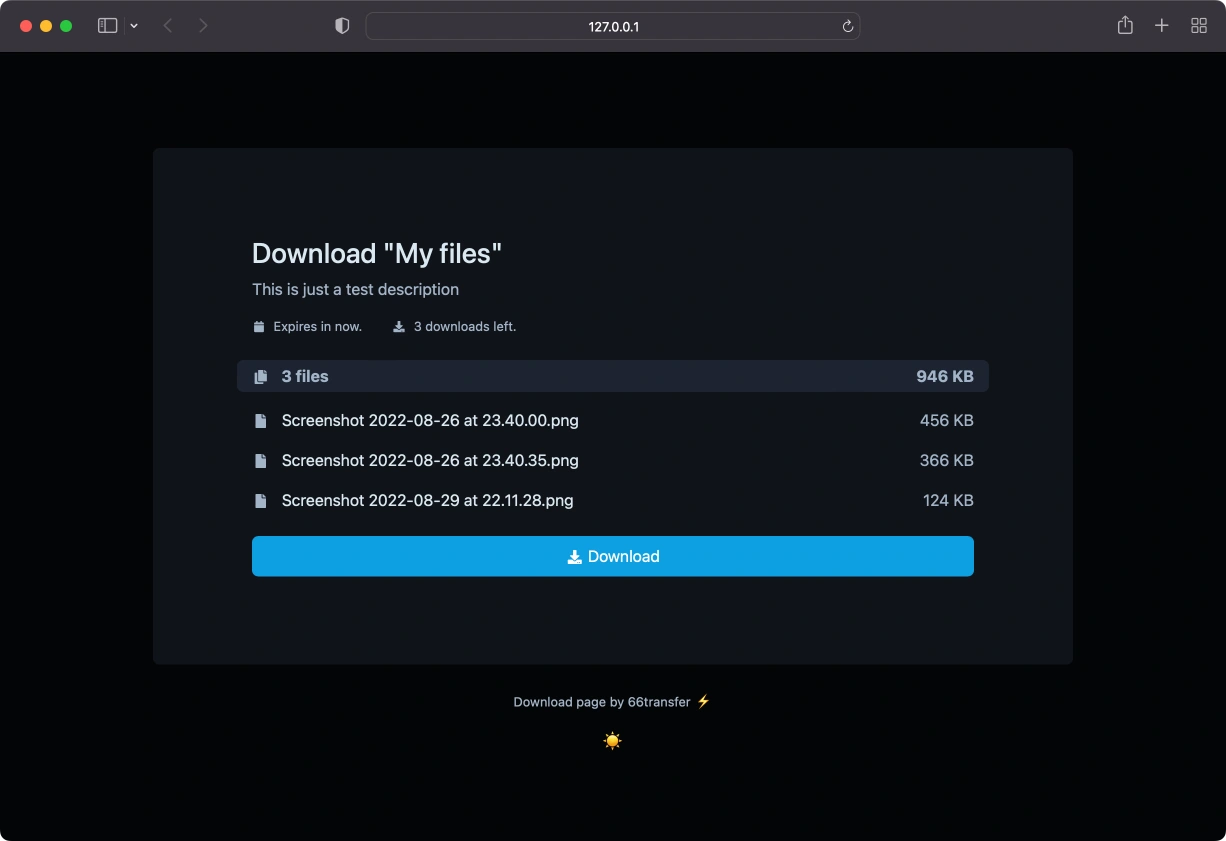The width and height of the screenshot is (1226, 841).
Task: Click the address bar showing 127.0.0.1
Action: [x=612, y=26]
